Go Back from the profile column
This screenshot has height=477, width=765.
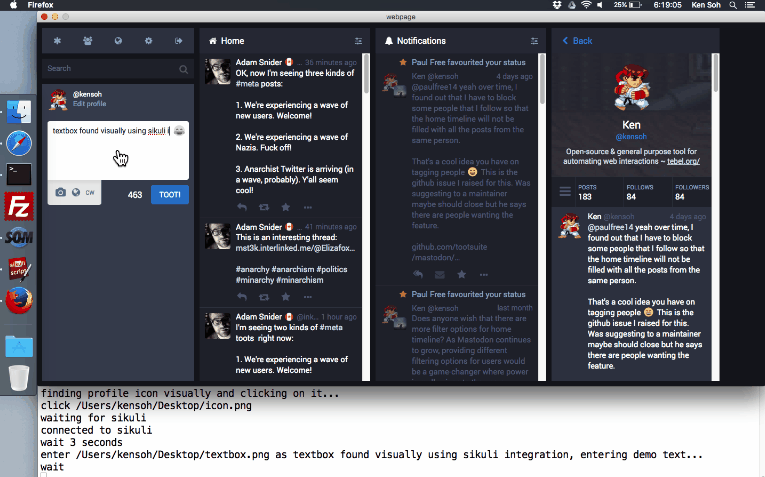(578, 41)
